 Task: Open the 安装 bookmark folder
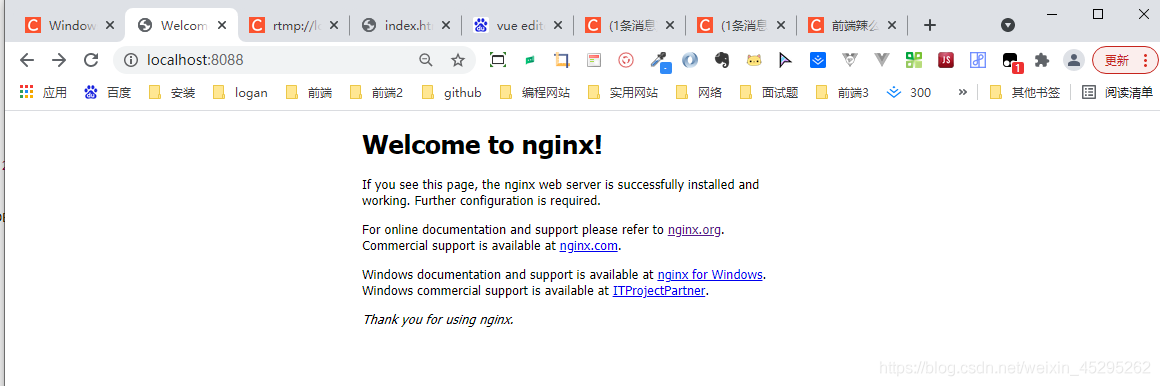pyautogui.click(x=172, y=92)
